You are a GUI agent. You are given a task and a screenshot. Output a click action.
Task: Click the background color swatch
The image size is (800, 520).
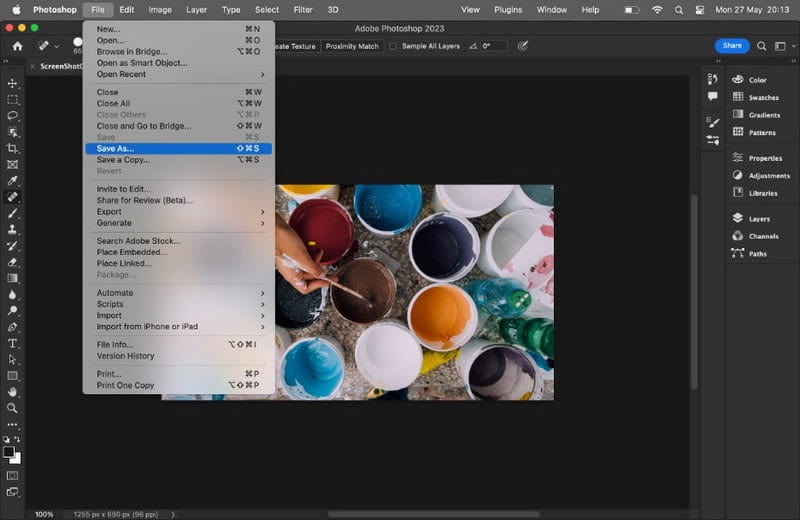pos(17,459)
